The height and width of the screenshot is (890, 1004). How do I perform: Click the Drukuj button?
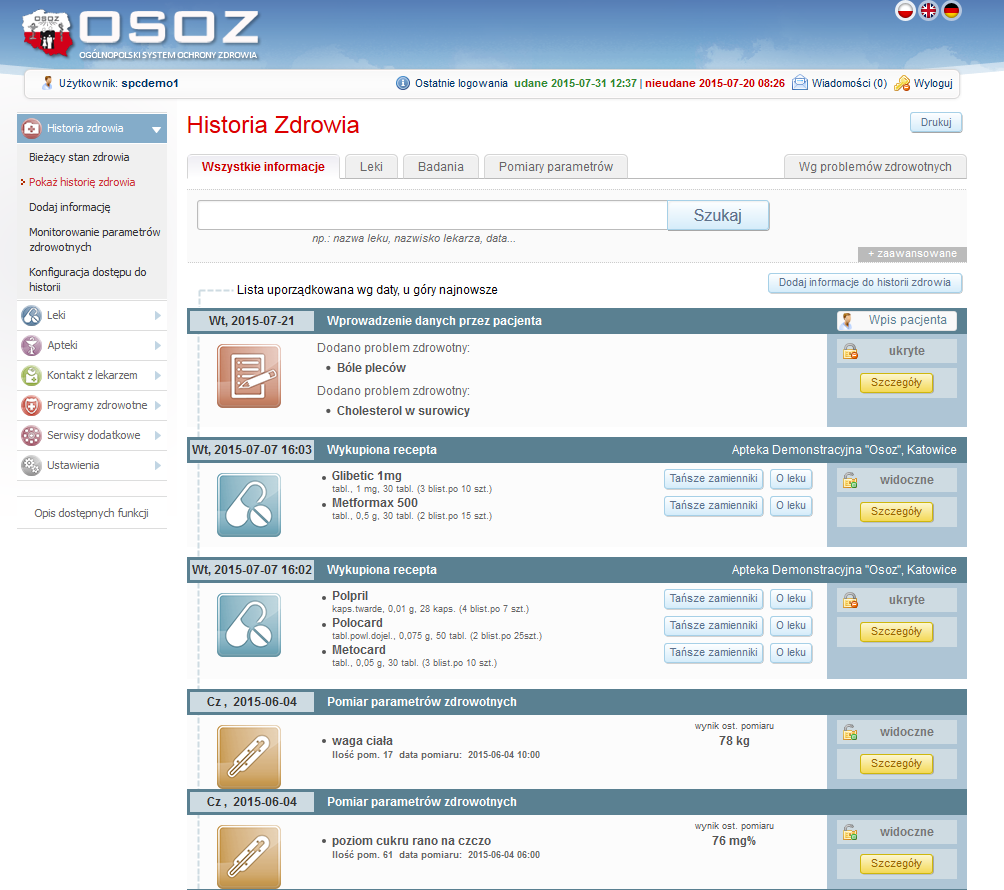(x=935, y=123)
